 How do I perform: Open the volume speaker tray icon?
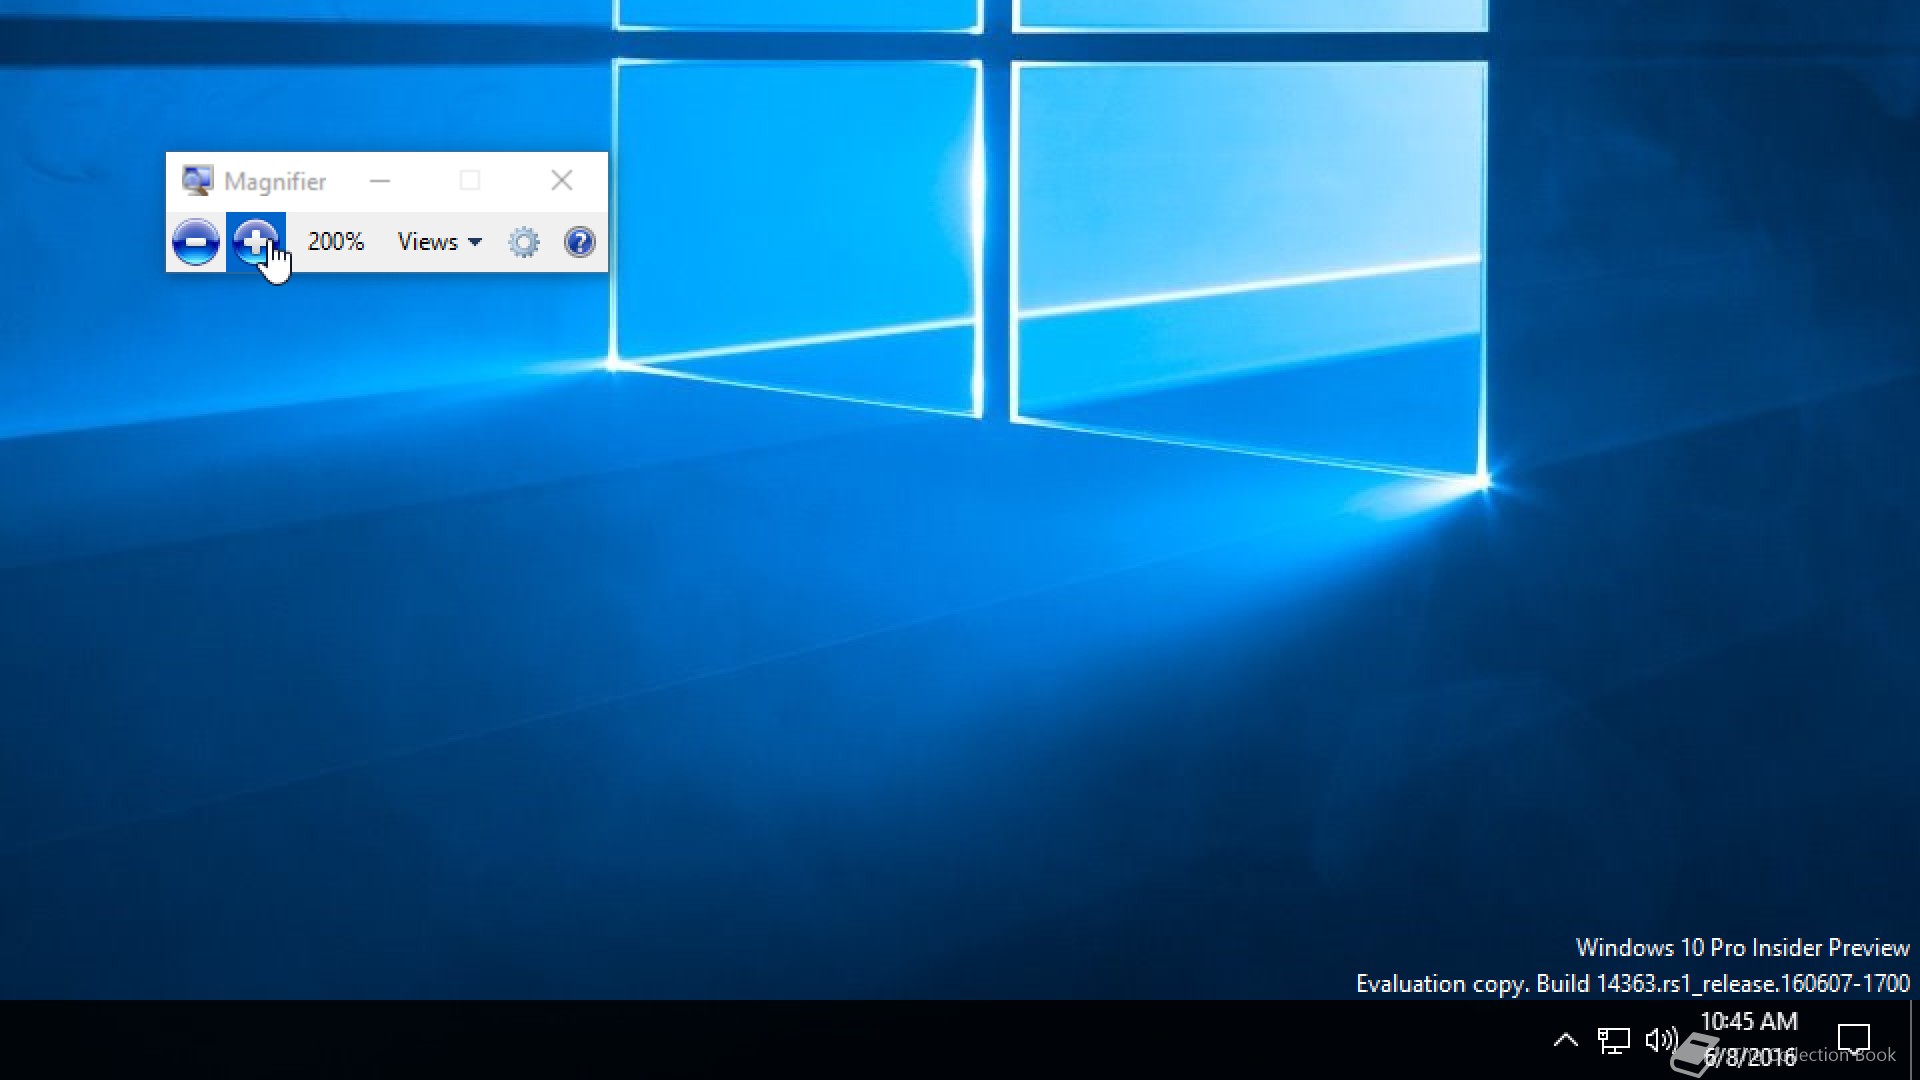(1661, 1040)
